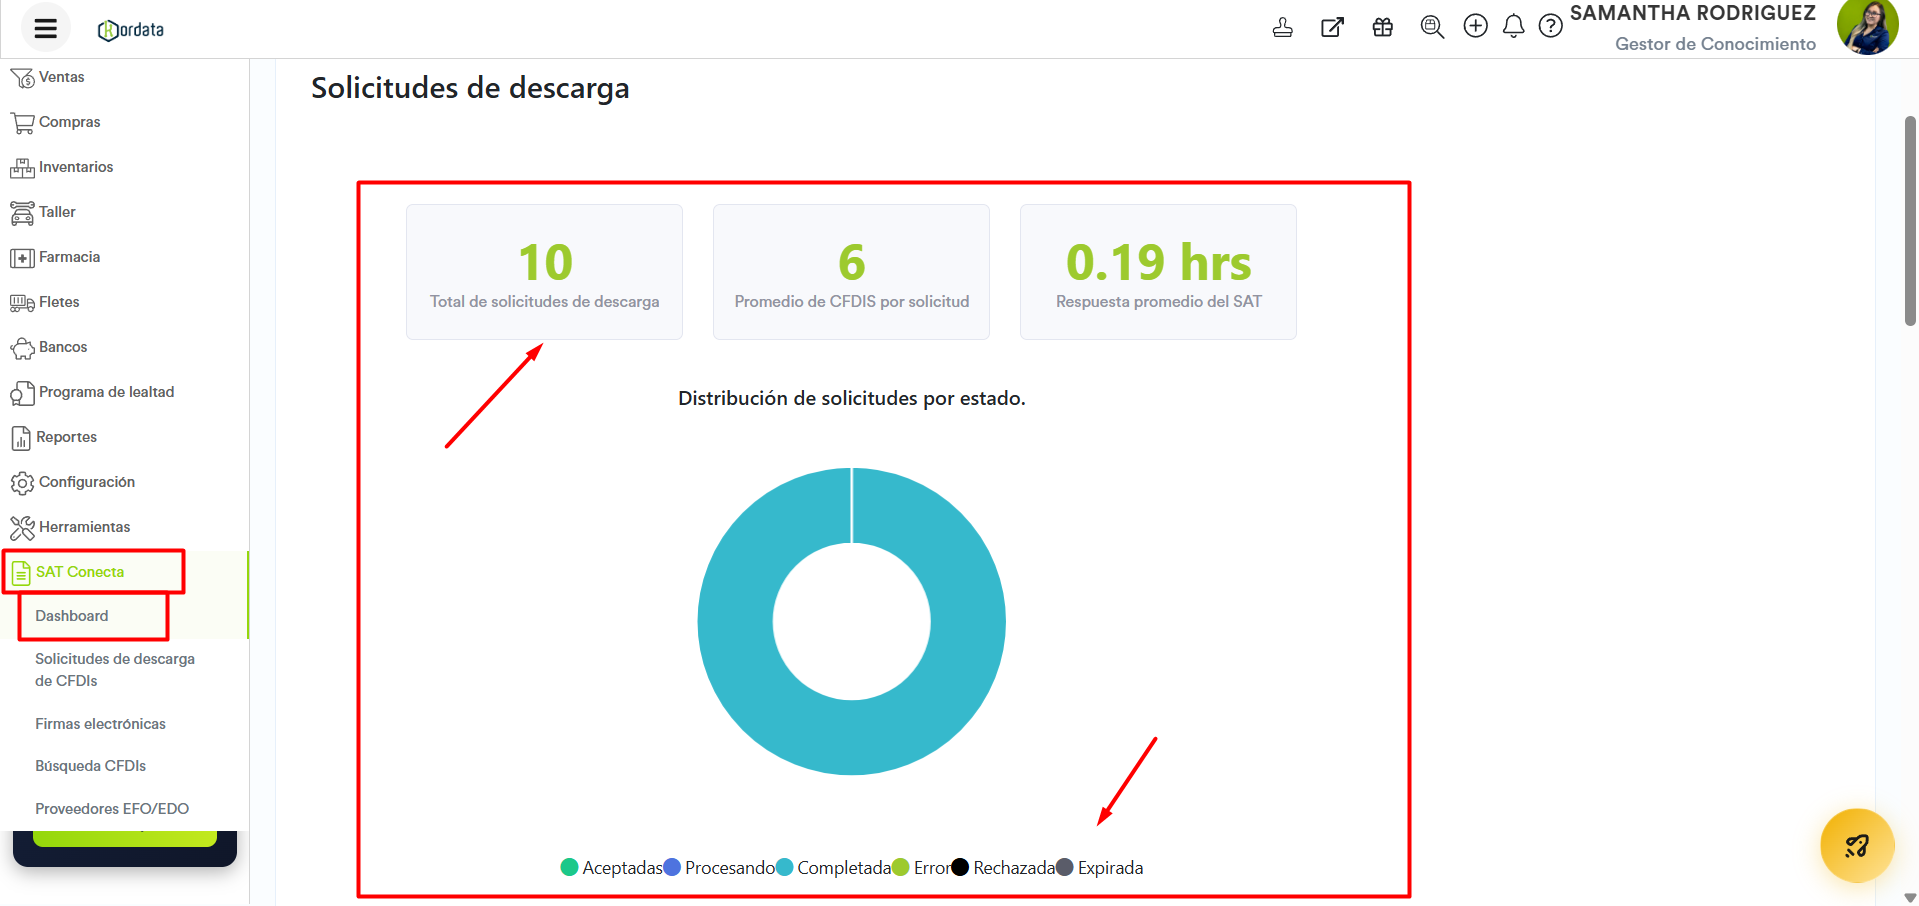Toggle Aceptadas series in chart legend
This screenshot has height=906, width=1919.
click(x=611, y=868)
